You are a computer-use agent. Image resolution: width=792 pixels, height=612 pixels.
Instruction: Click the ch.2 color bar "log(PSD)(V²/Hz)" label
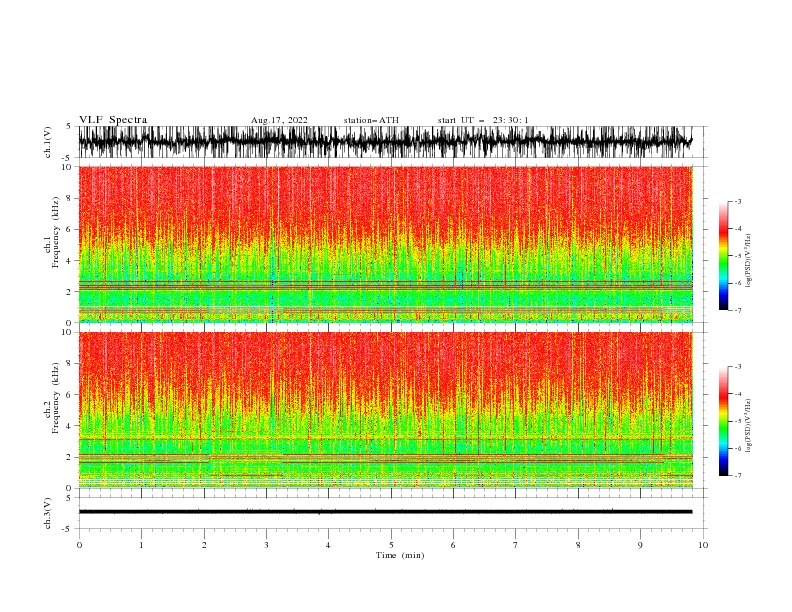tap(749, 426)
